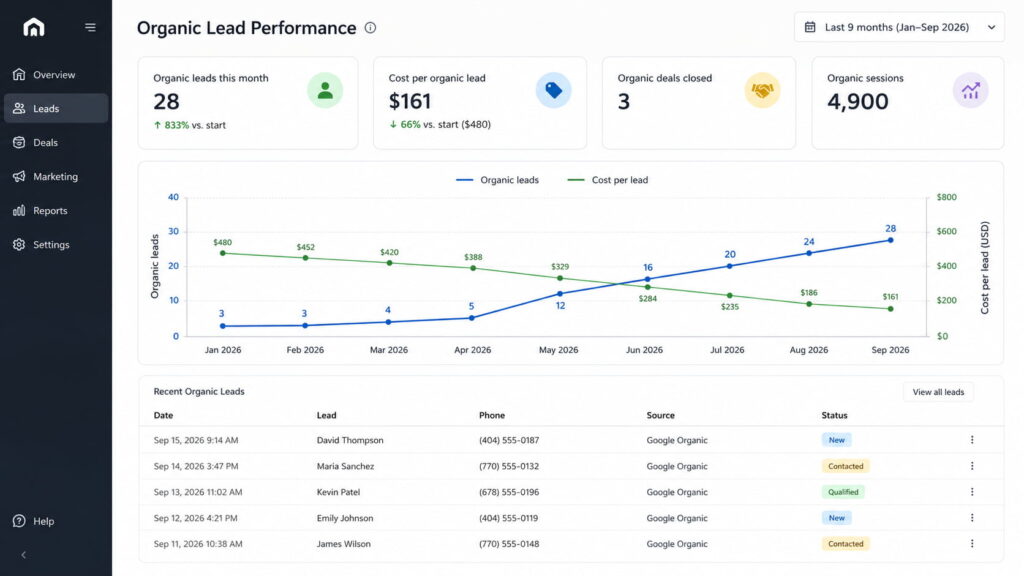Open the date range dropdown
This screenshot has height=576, width=1024.
pyautogui.click(x=899, y=27)
